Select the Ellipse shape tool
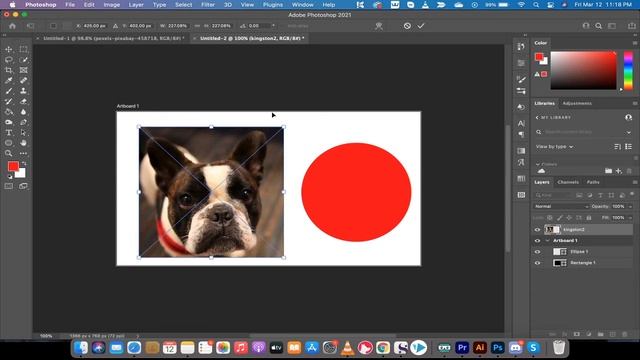The image size is (640, 360). 9,143
